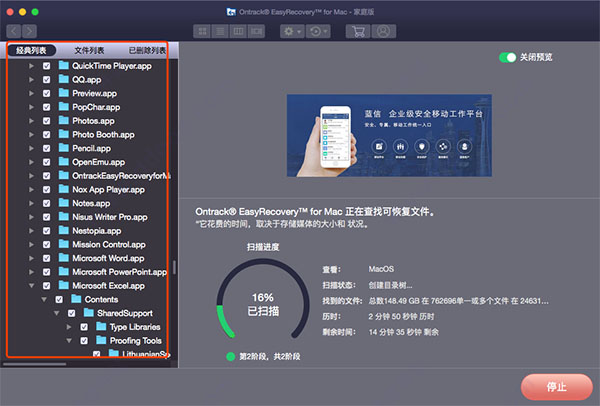Select the OntrackEasyRecoveryforMac row label

121,176
